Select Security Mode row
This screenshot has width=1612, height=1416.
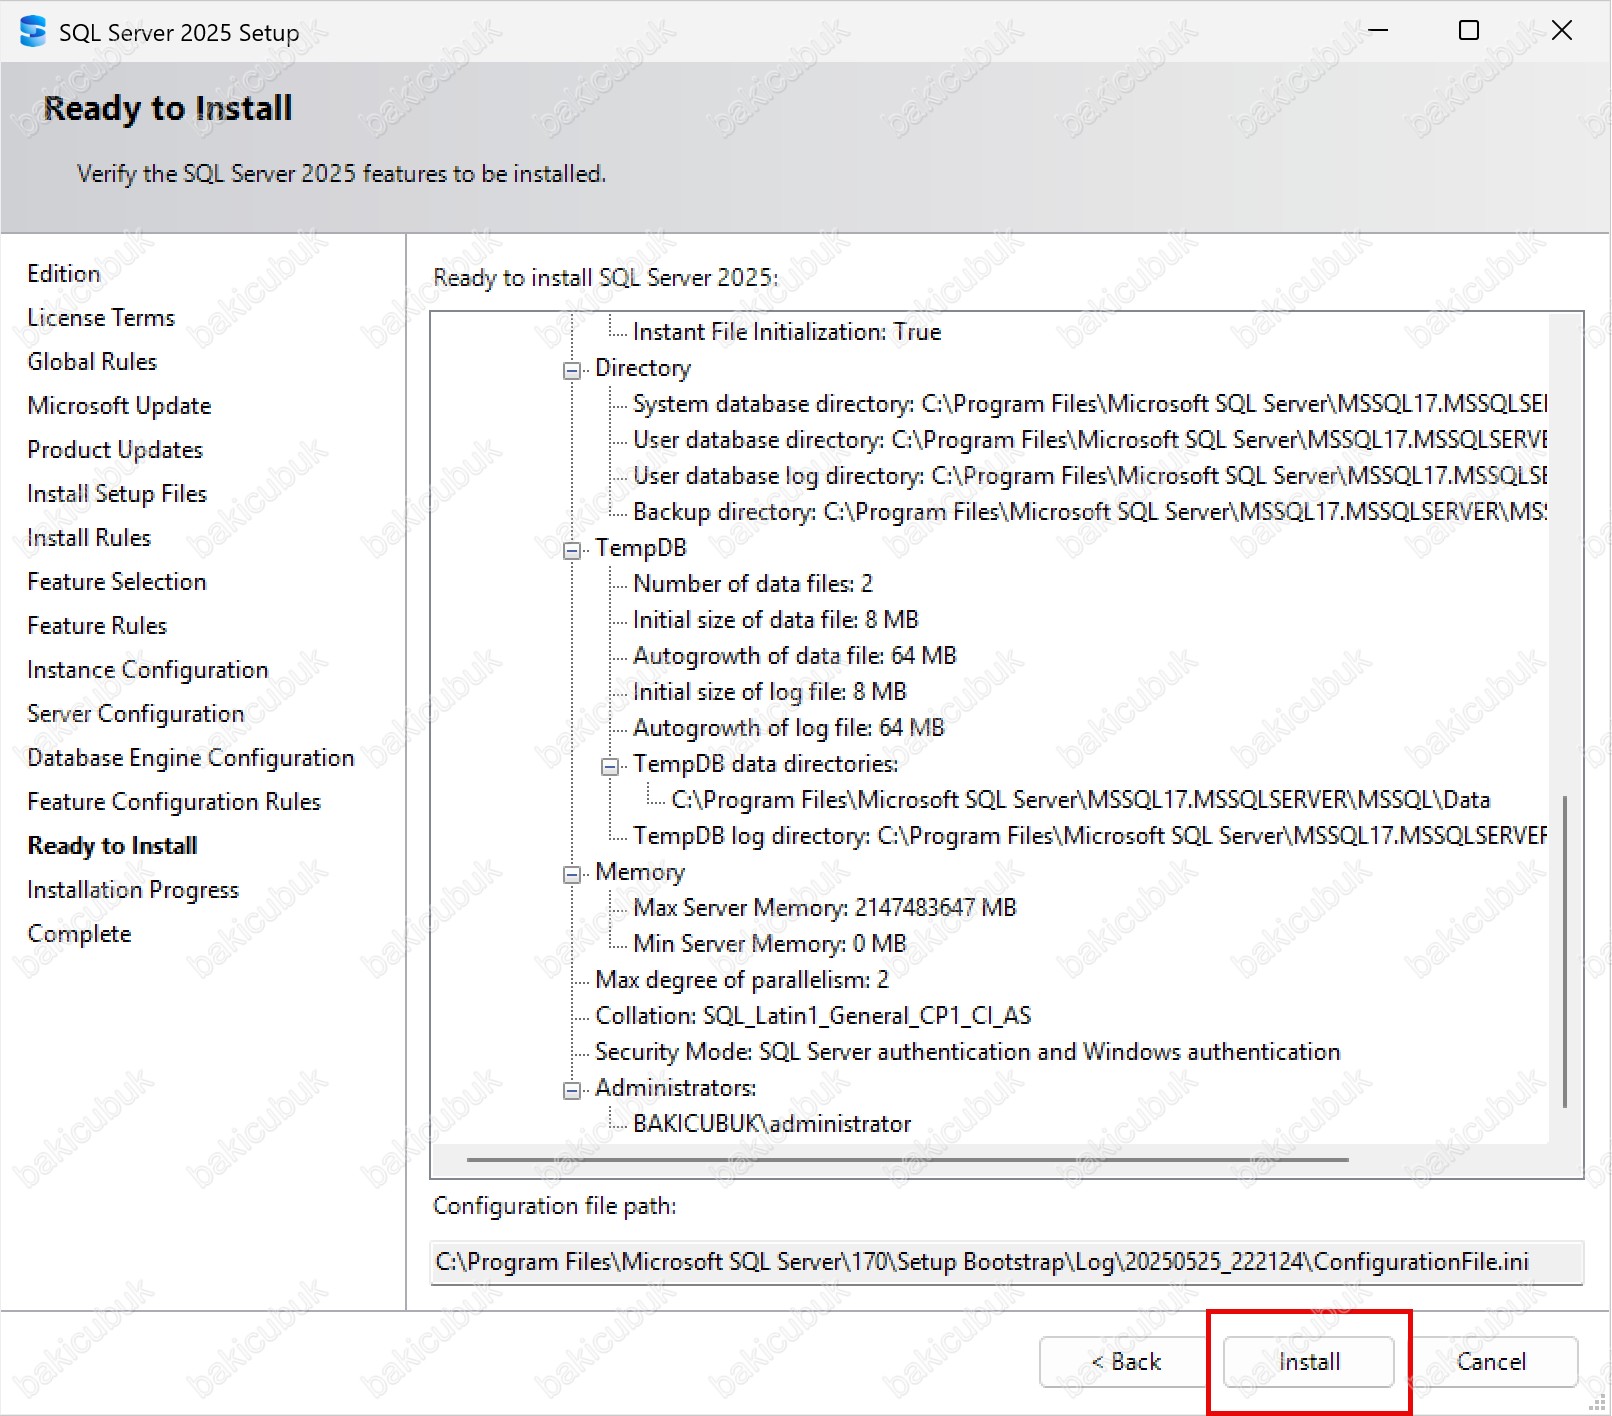[968, 1051]
